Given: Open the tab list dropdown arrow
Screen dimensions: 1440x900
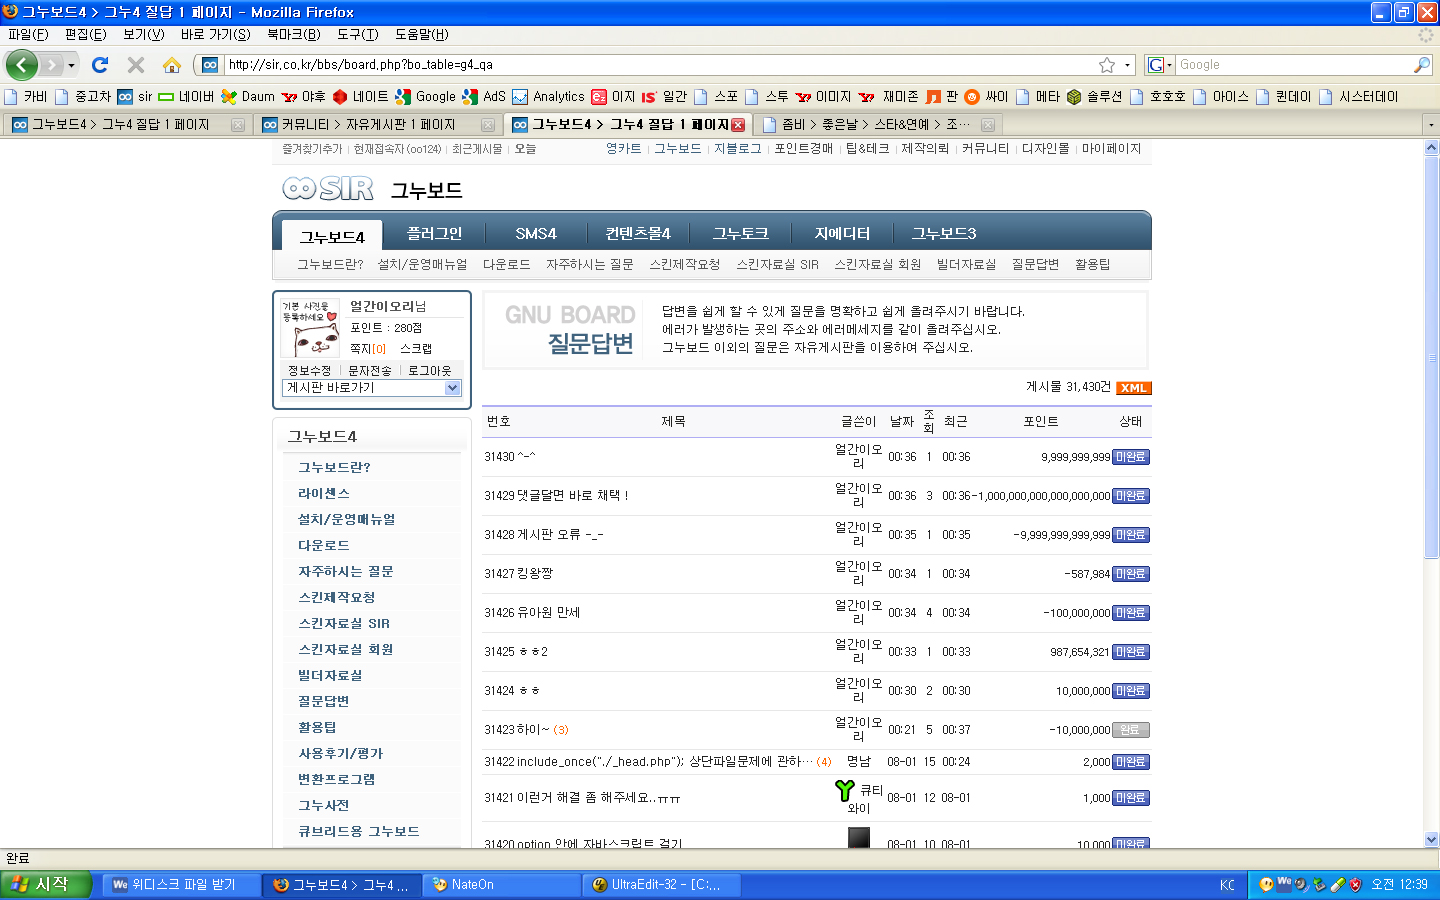Looking at the screenshot, I should coord(1431,125).
